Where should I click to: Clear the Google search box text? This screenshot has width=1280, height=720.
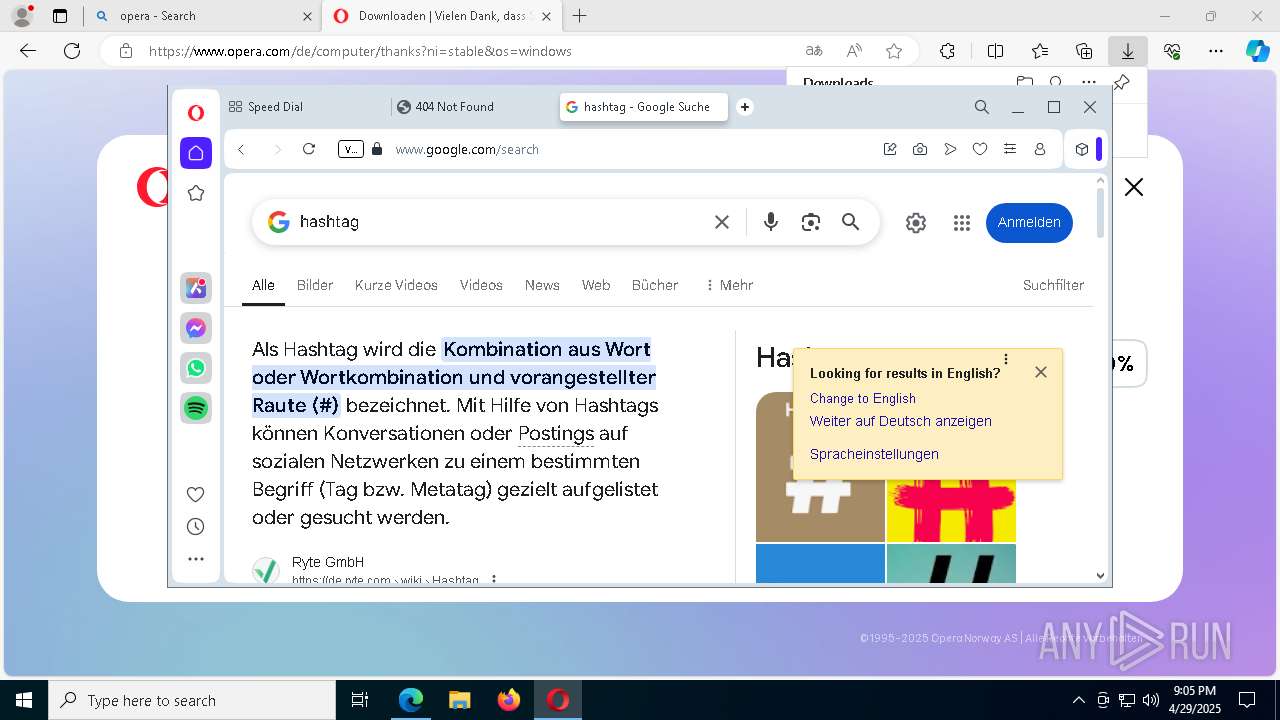pyautogui.click(x=722, y=222)
